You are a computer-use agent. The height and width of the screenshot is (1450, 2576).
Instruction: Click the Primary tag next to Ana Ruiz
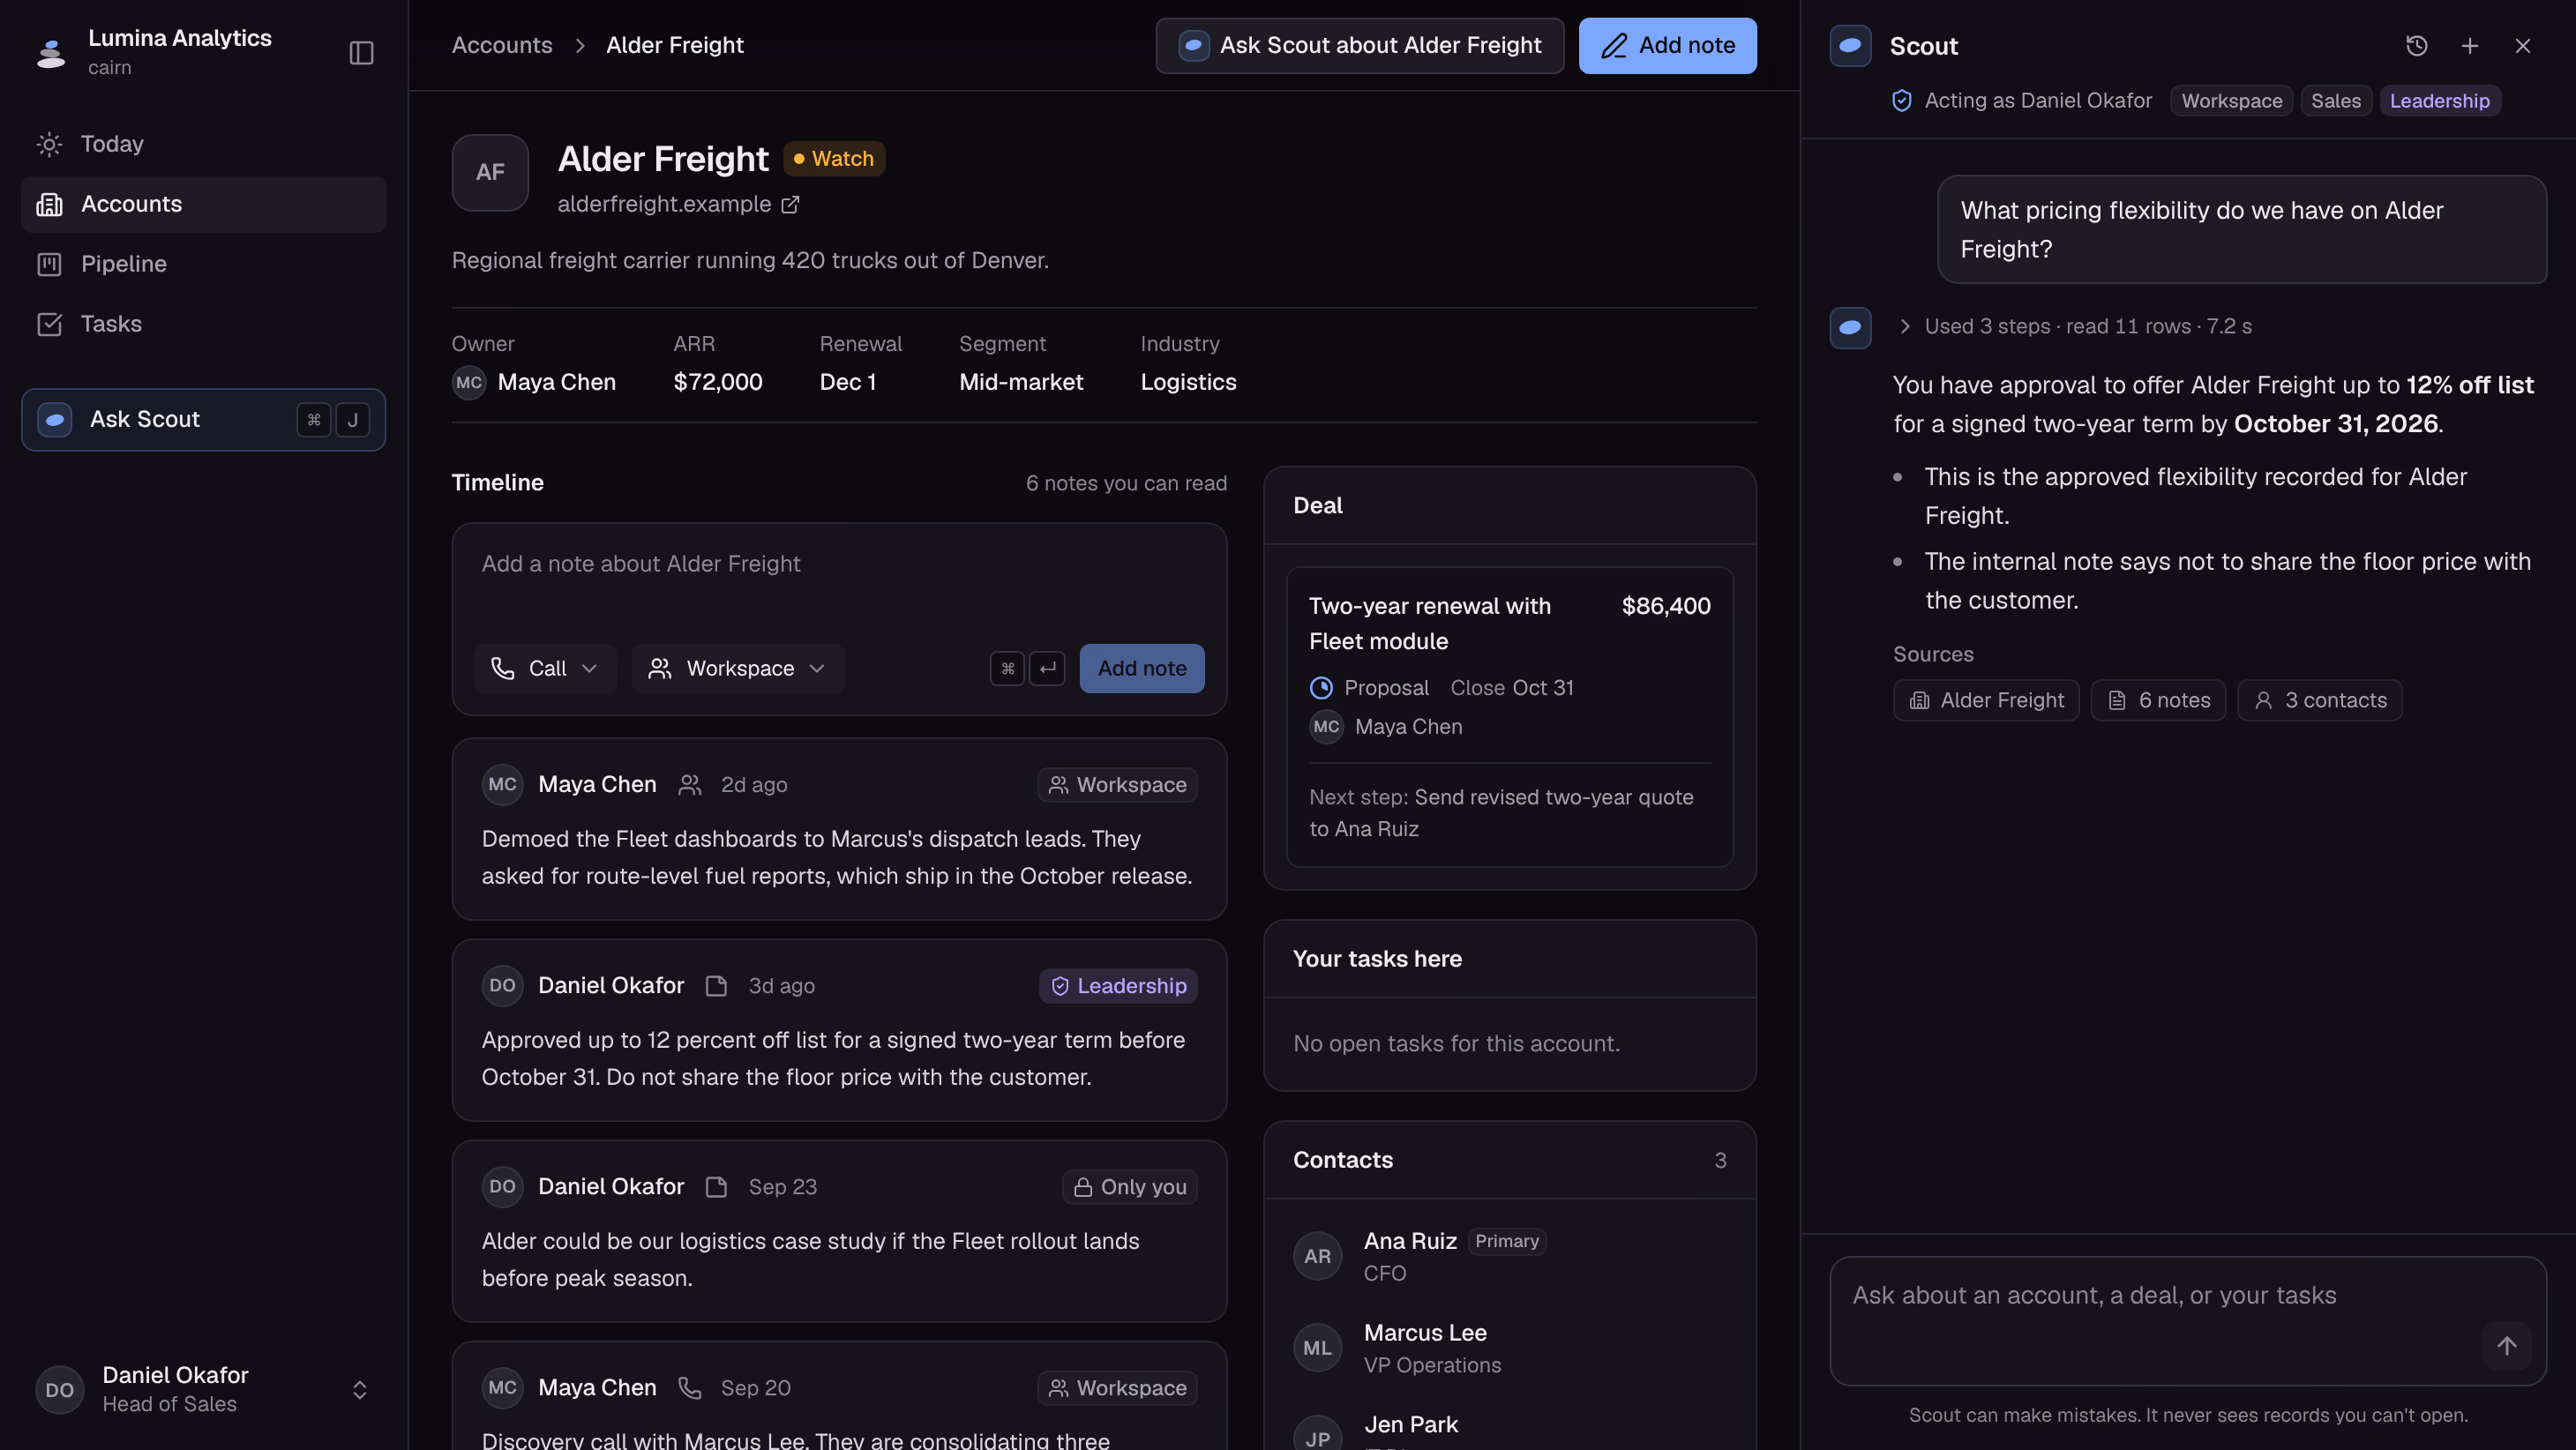point(1506,1241)
